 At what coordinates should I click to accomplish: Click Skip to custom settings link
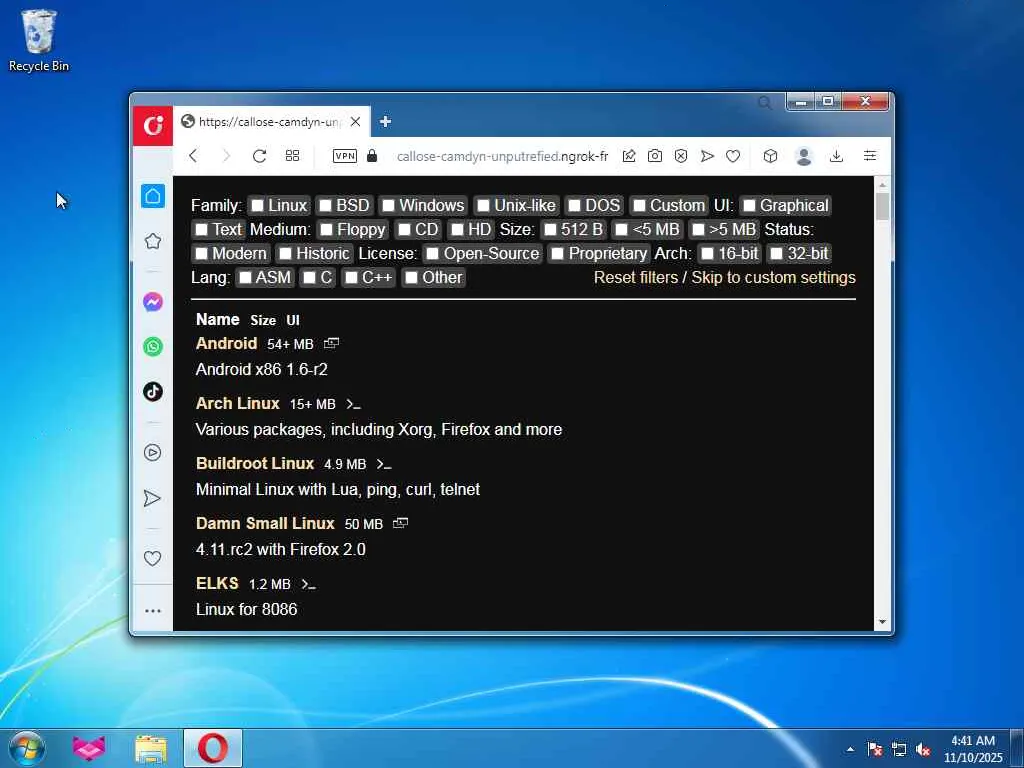[773, 278]
